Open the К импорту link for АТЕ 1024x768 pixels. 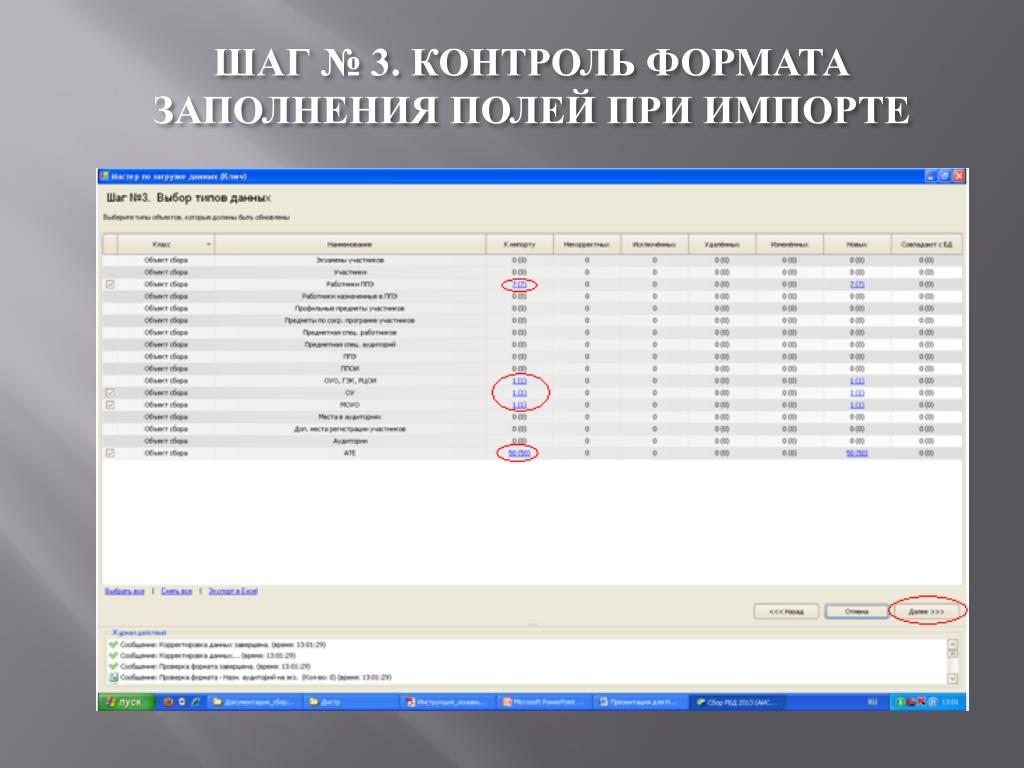tap(519, 453)
